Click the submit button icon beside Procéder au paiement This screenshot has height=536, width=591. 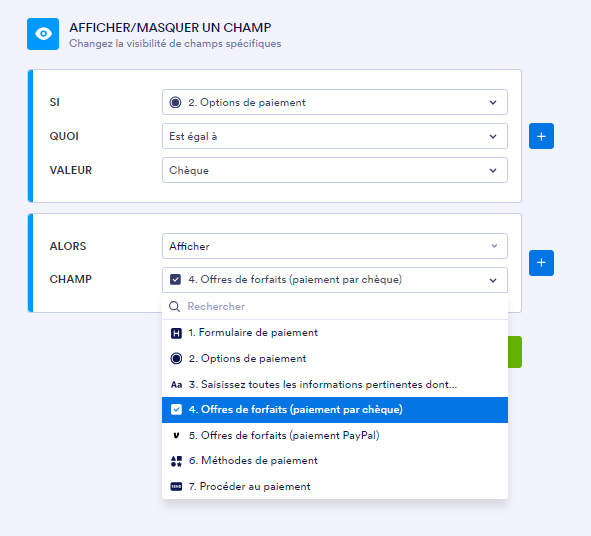pos(176,487)
